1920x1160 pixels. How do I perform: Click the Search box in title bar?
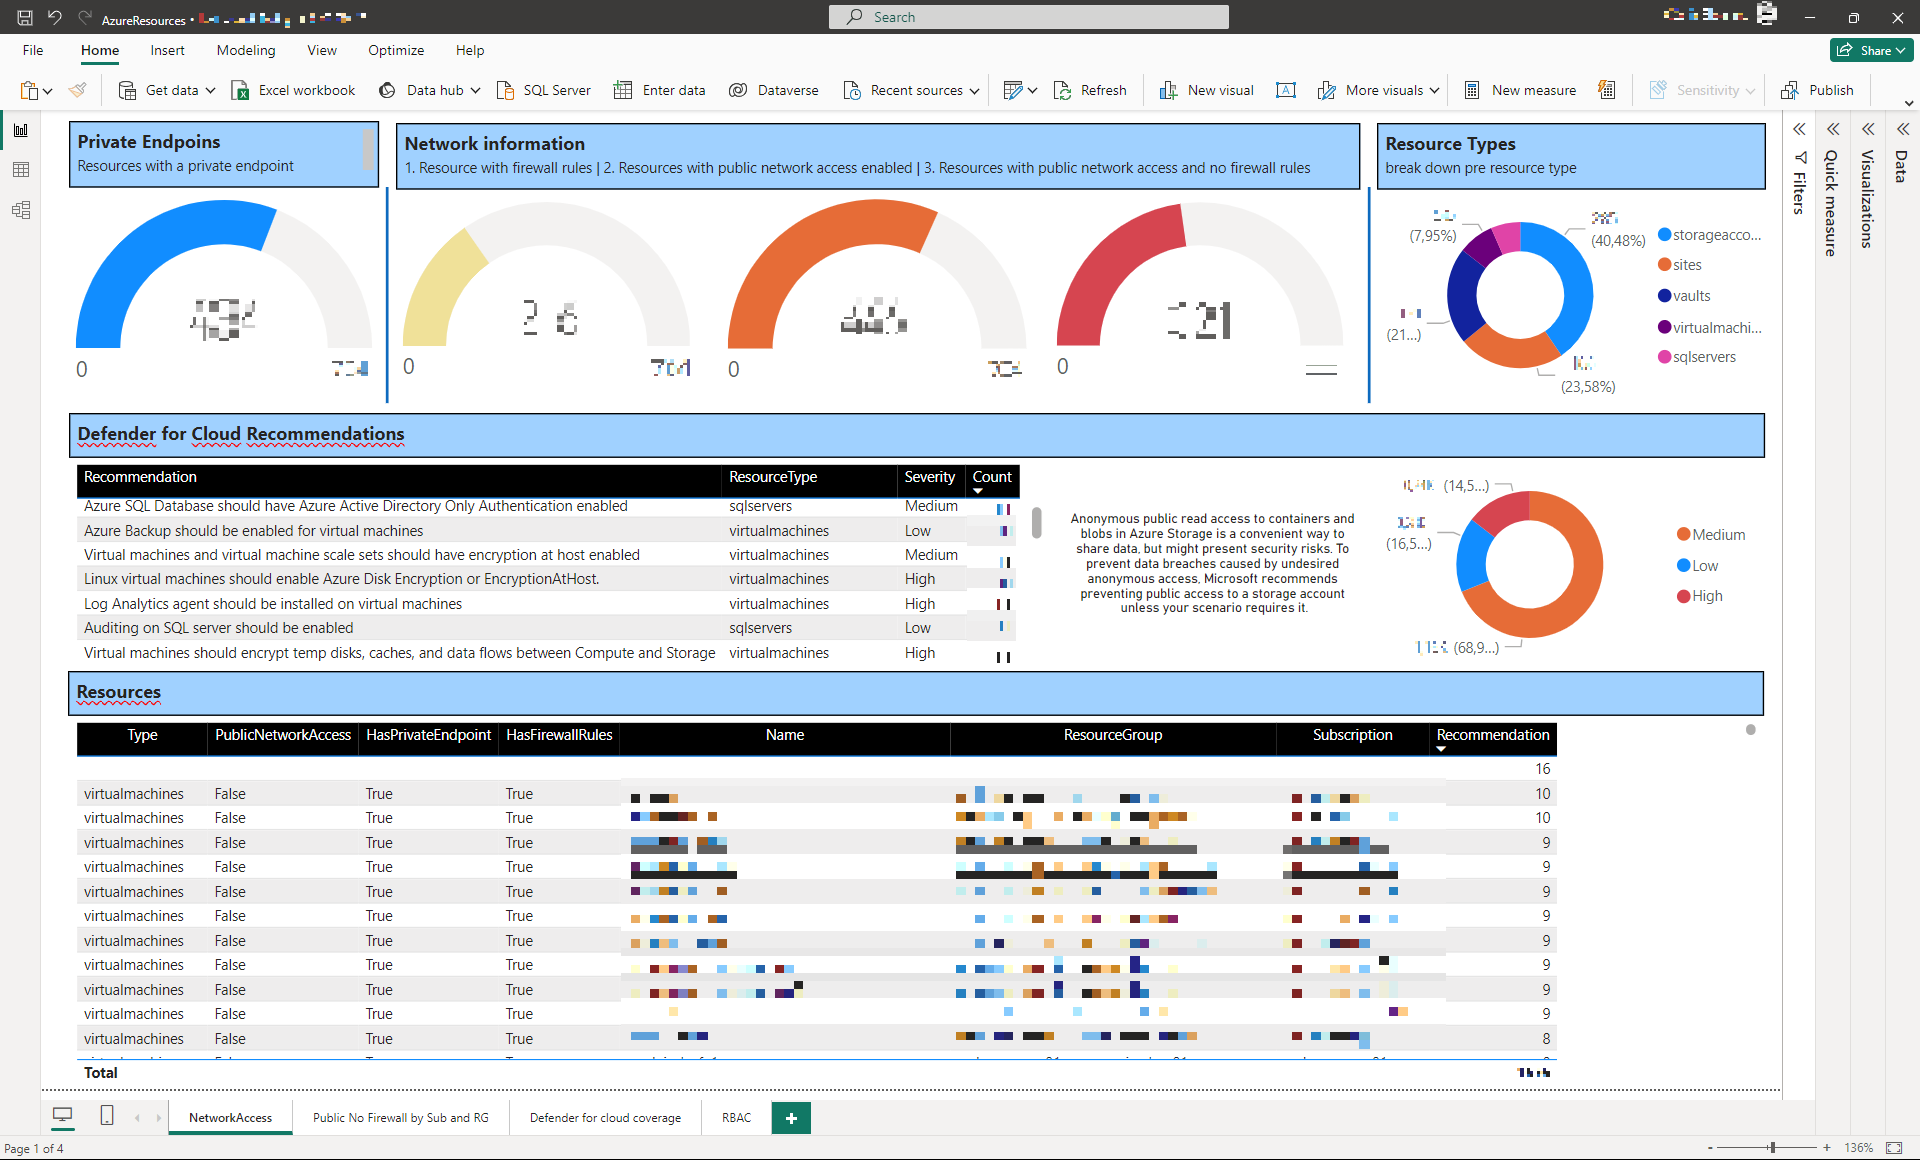pos(1028,17)
